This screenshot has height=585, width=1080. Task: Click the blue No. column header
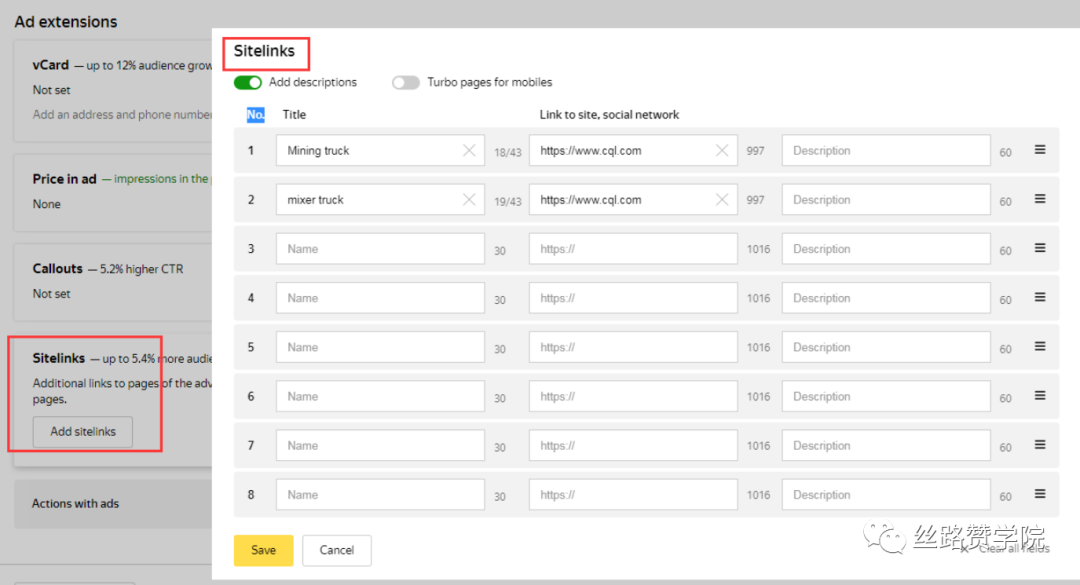253,114
